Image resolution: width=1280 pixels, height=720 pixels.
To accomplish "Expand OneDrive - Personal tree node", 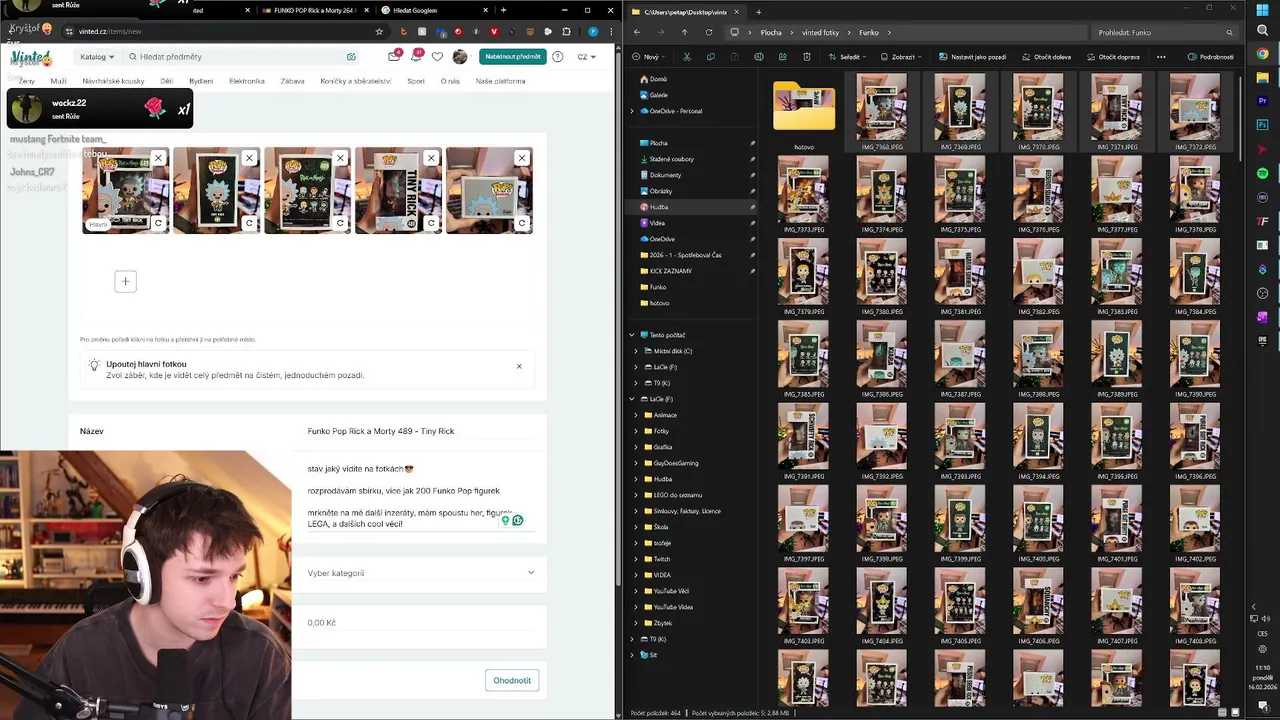I will coord(632,111).
